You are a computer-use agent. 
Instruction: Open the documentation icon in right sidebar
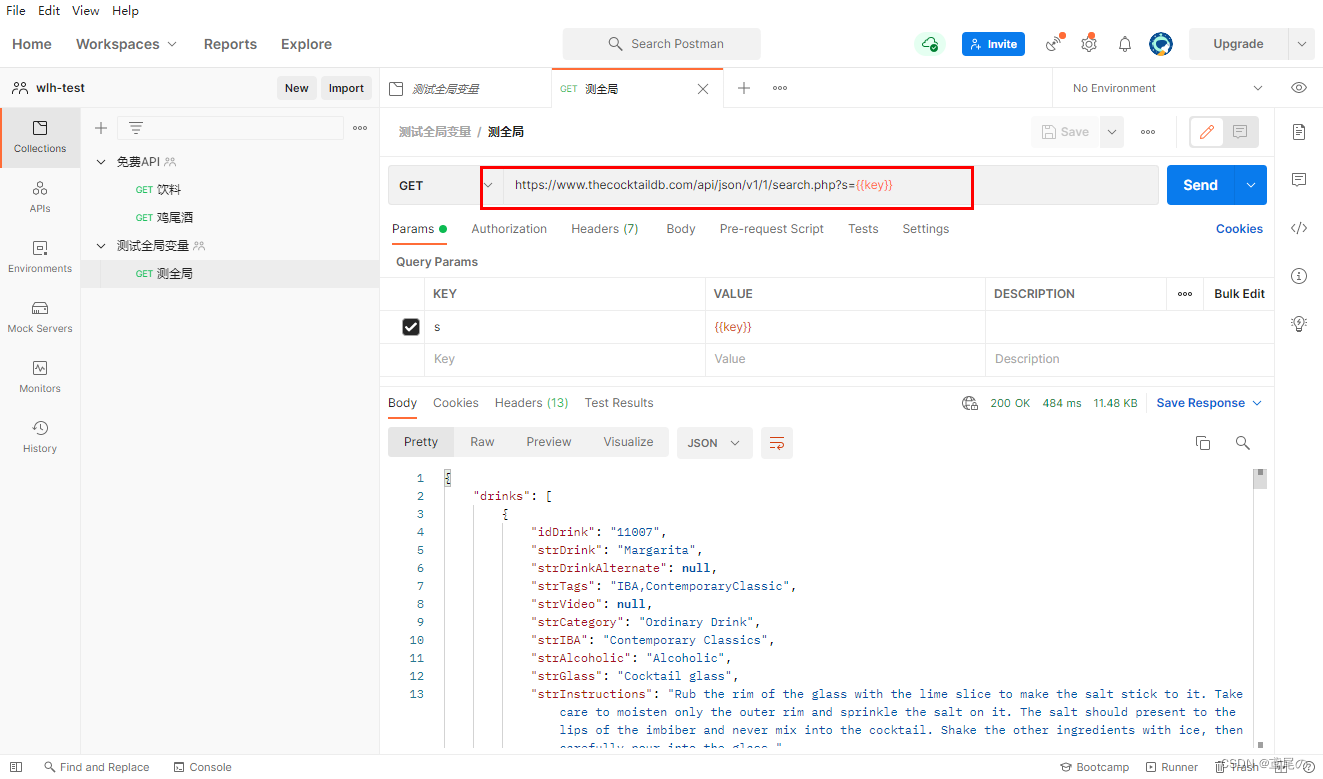(x=1299, y=132)
